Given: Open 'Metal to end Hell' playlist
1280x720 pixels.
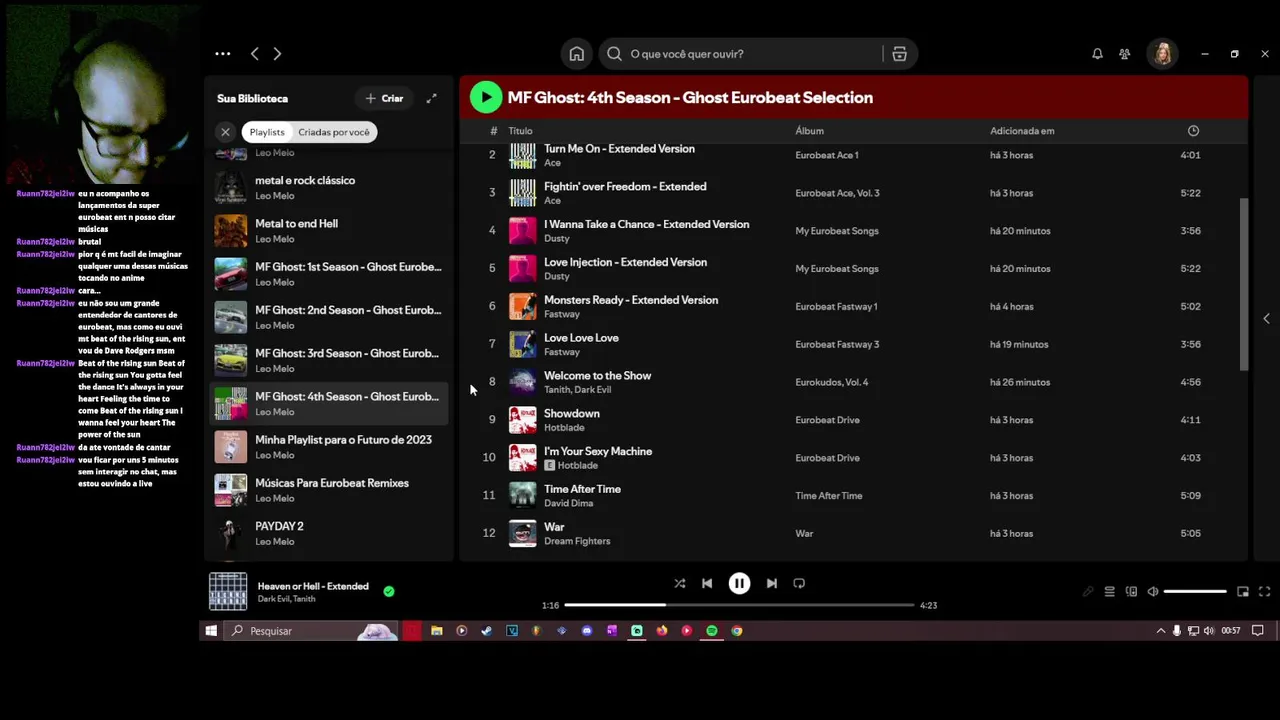Looking at the screenshot, I should 330,231.
